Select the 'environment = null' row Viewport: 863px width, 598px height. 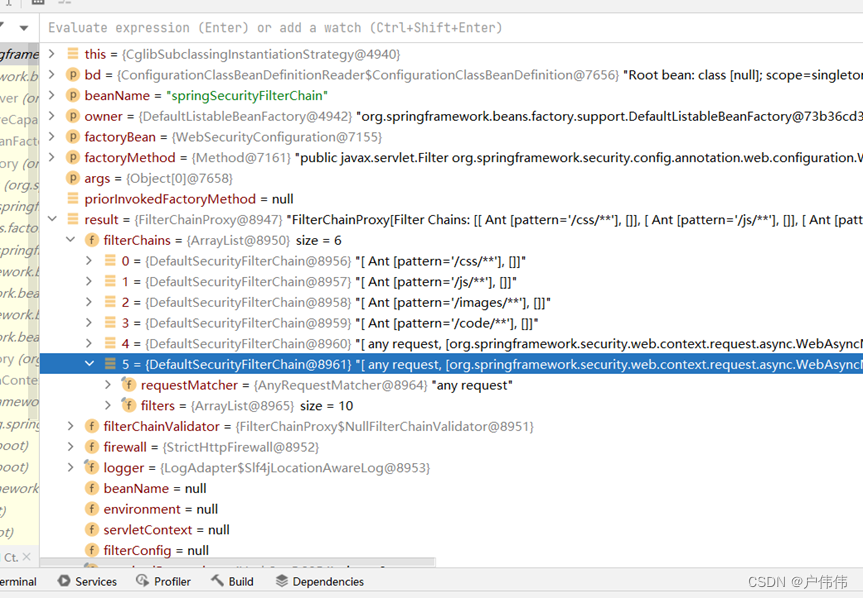451,509
